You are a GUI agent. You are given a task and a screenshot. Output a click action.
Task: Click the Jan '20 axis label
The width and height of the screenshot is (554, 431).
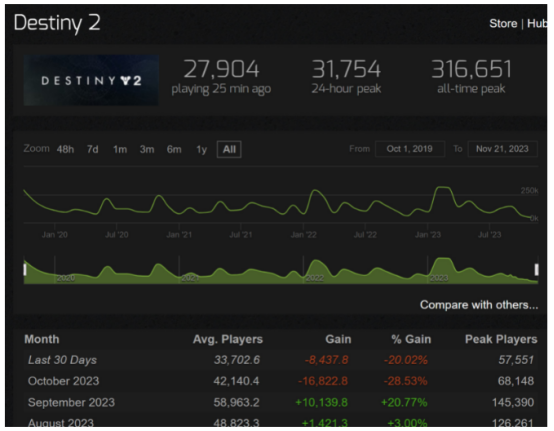pos(55,235)
